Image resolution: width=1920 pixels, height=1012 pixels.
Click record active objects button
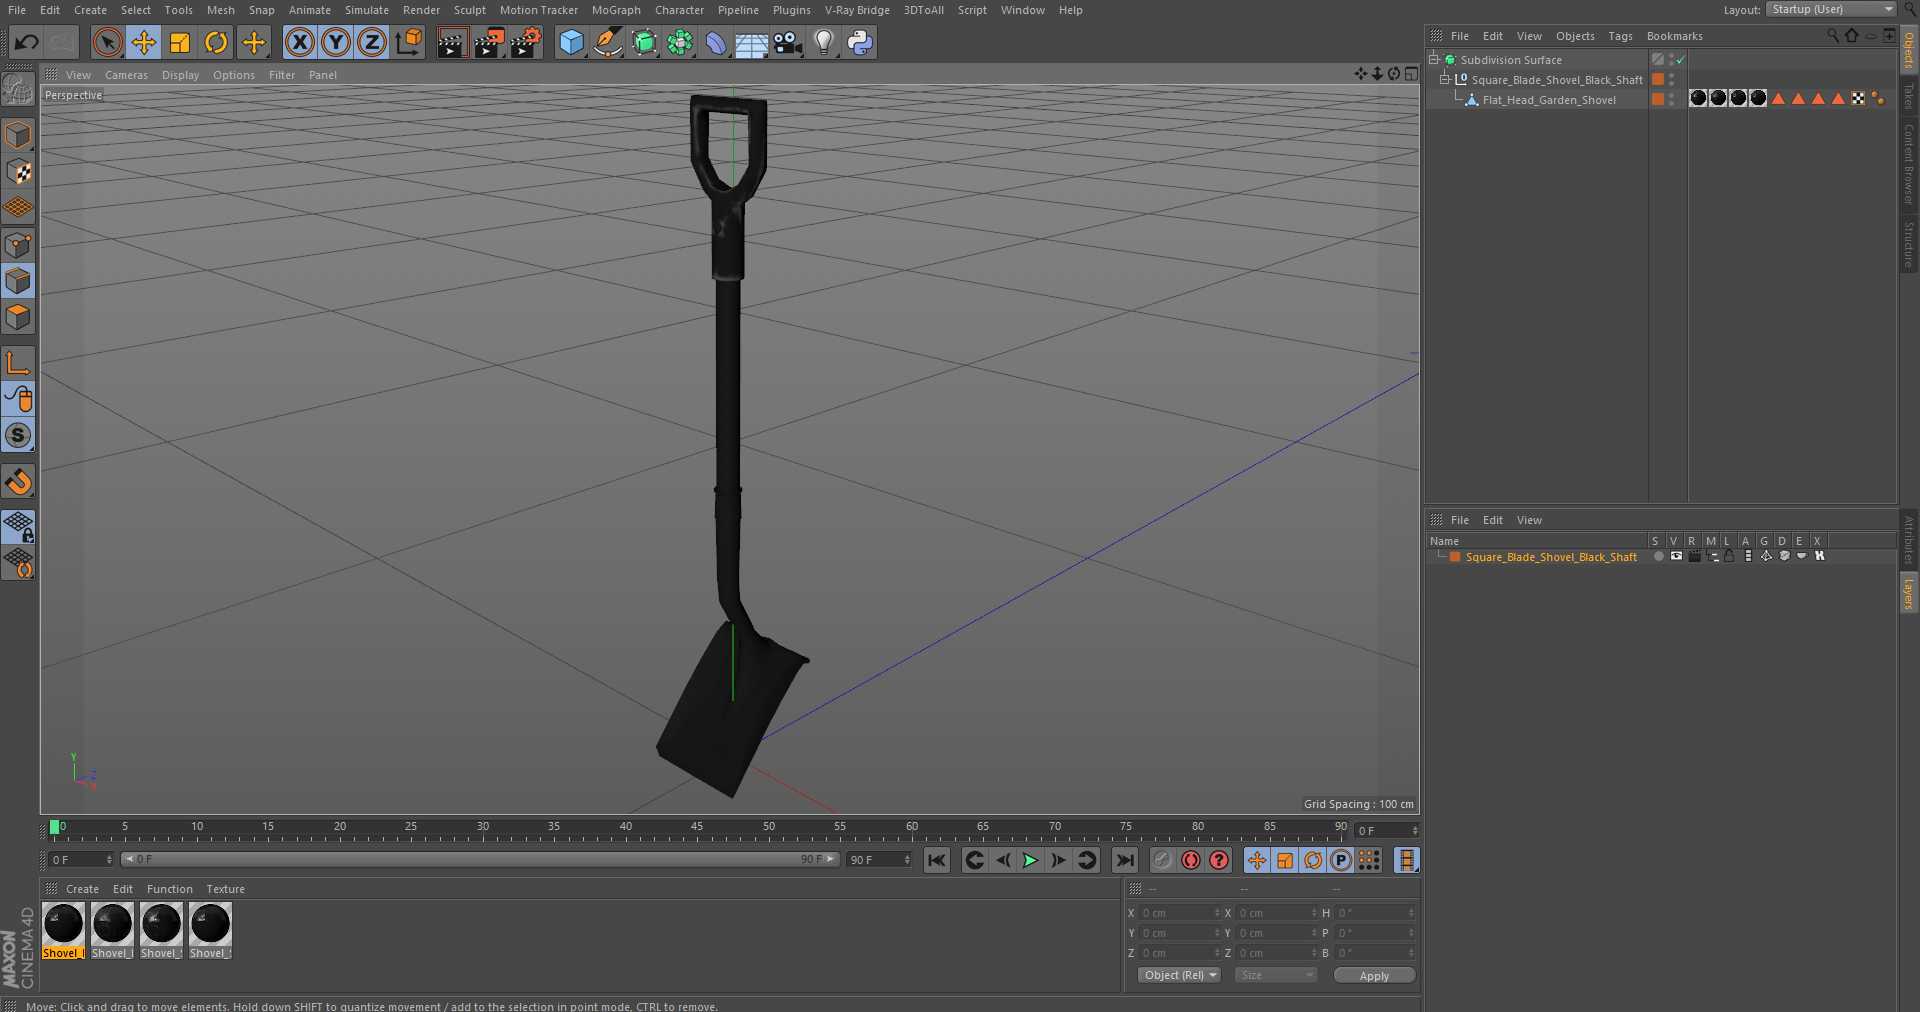1162,860
